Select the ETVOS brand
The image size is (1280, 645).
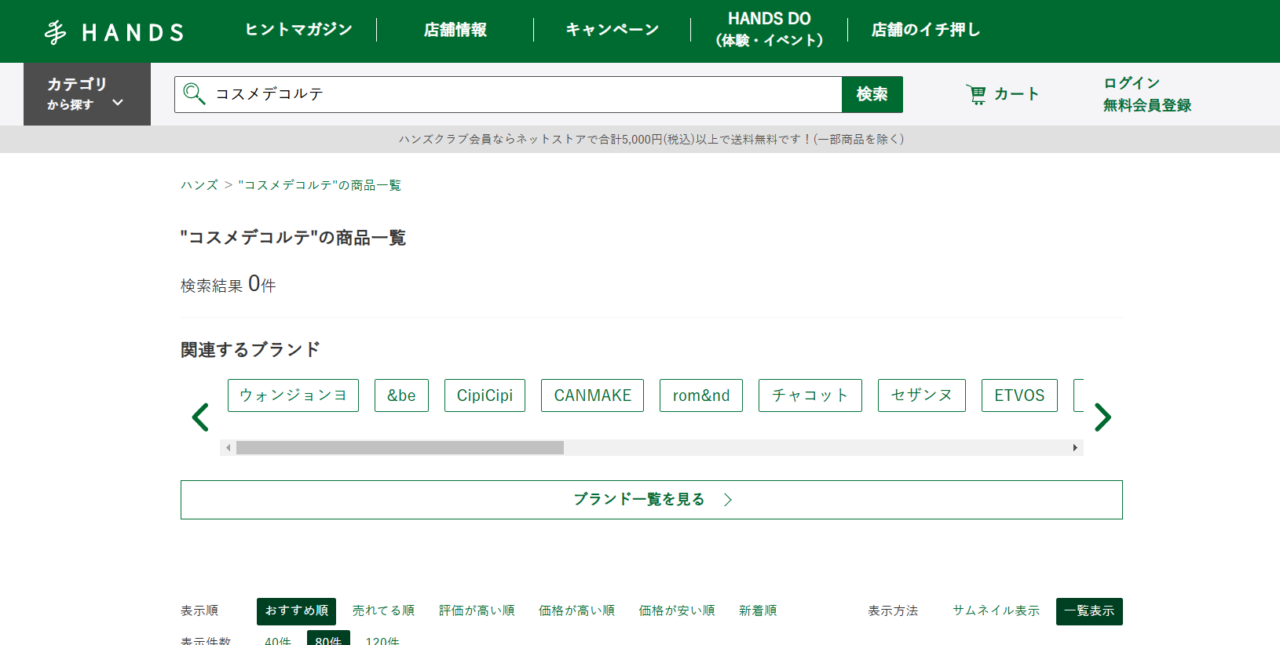click(1019, 395)
